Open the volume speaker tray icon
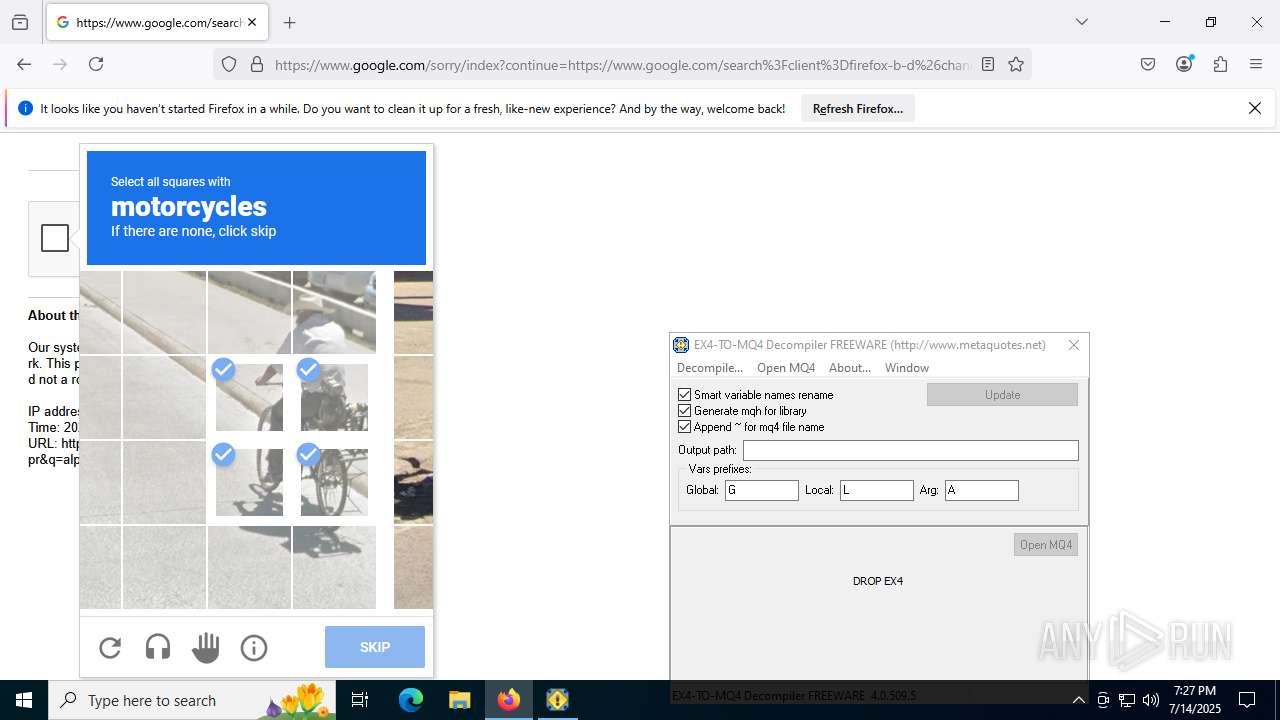Image resolution: width=1280 pixels, height=720 pixels. (x=1151, y=700)
